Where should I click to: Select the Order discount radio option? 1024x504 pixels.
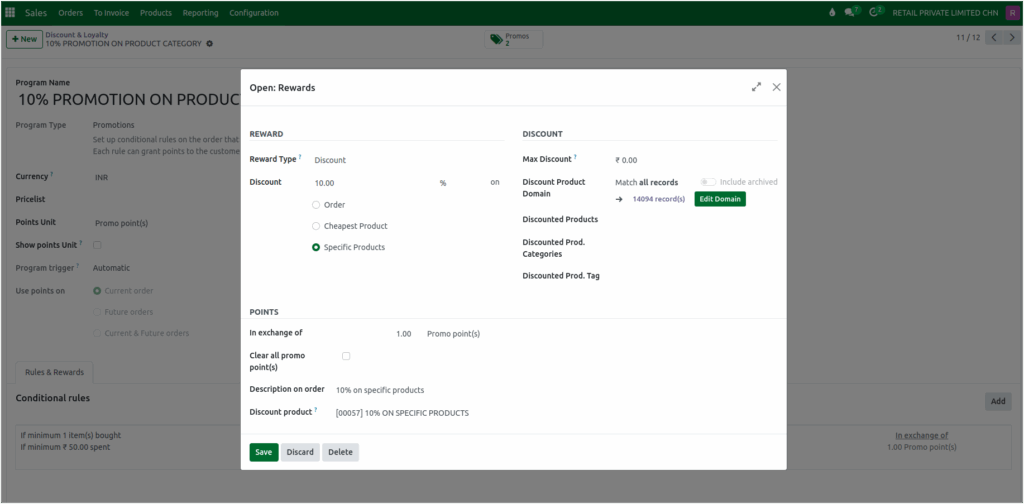(316, 205)
